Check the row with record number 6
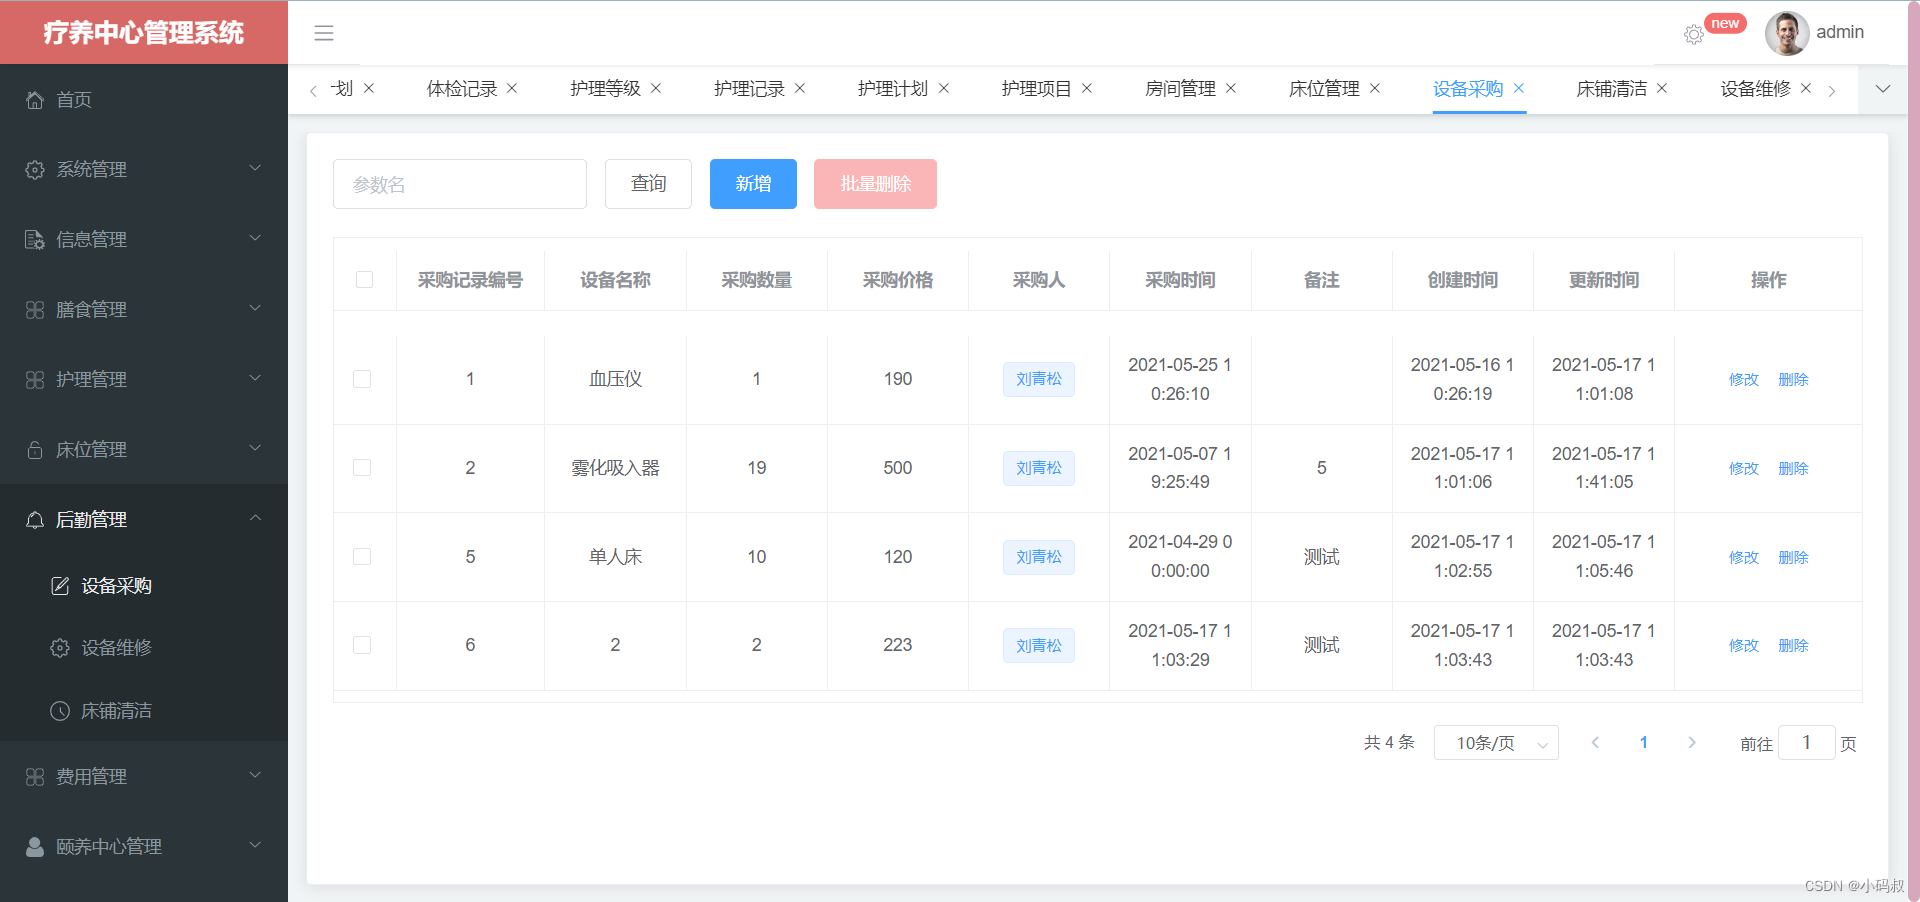This screenshot has height=902, width=1920. click(x=362, y=645)
